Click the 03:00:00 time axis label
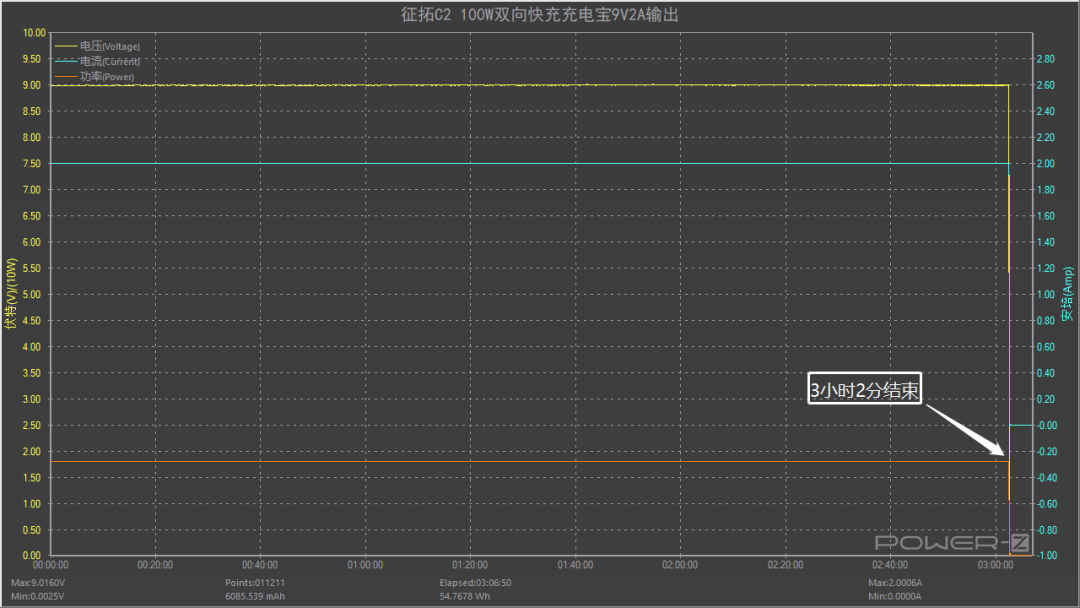Screen dimensions: 1080x608 995,565
